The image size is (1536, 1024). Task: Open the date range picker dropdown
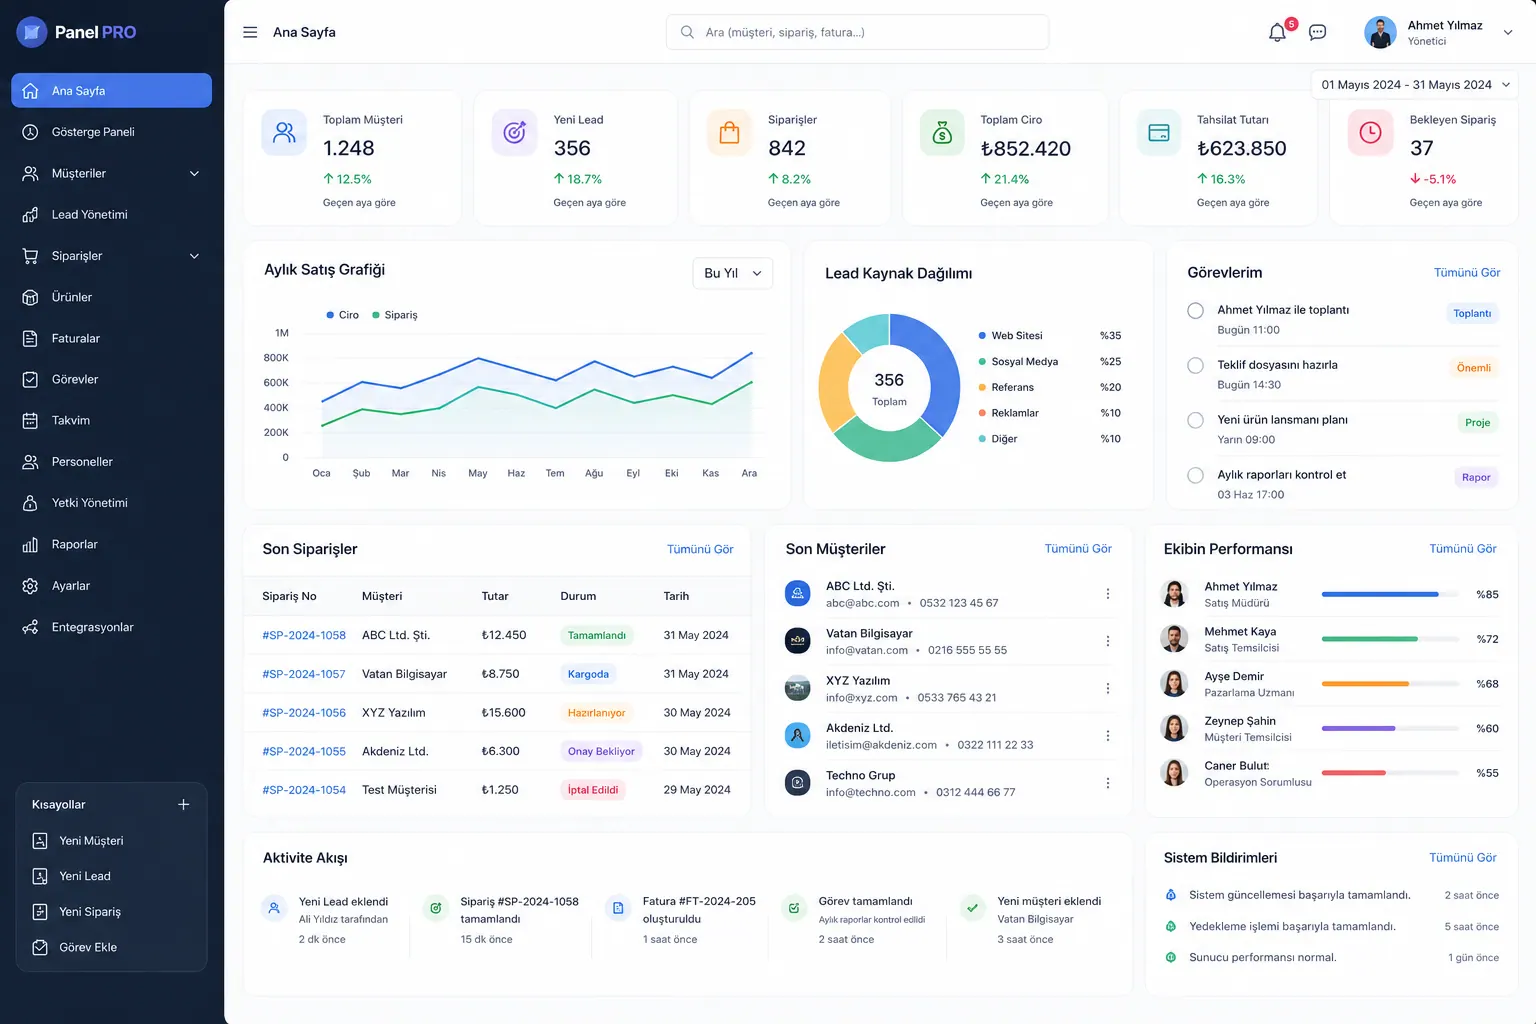pyautogui.click(x=1415, y=85)
